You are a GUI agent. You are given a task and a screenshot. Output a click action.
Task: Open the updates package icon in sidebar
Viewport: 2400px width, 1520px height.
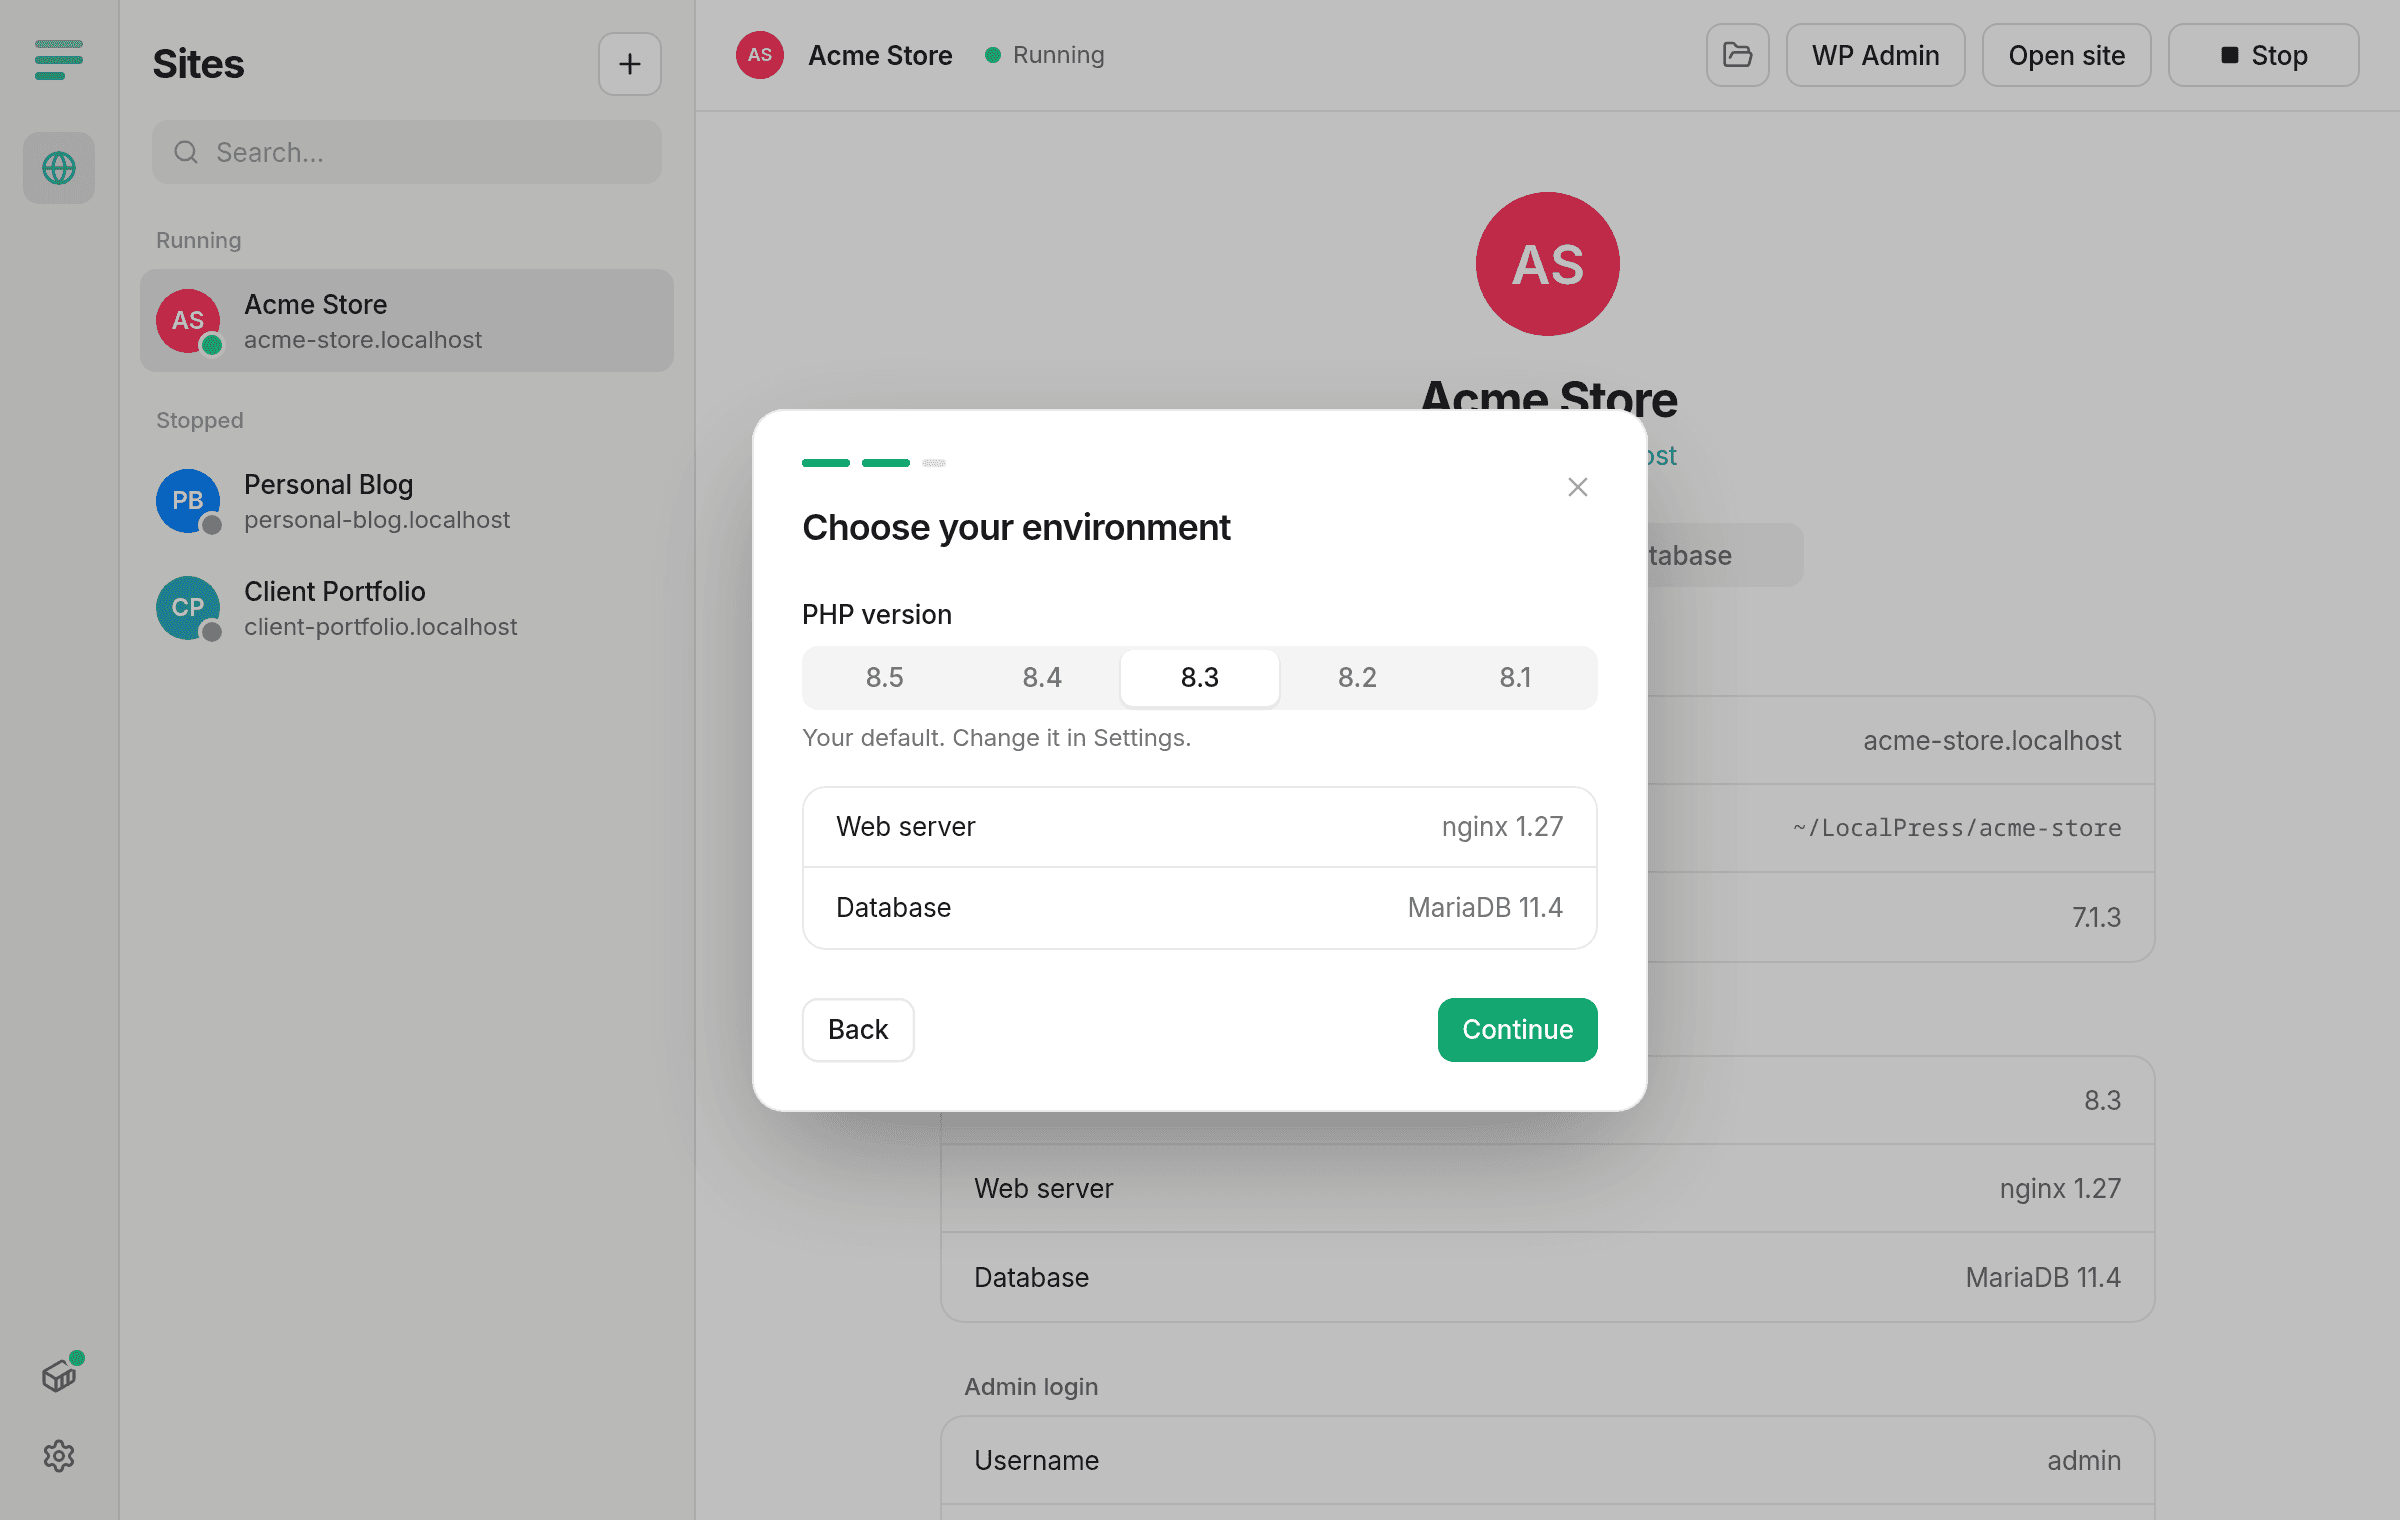pos(60,1375)
